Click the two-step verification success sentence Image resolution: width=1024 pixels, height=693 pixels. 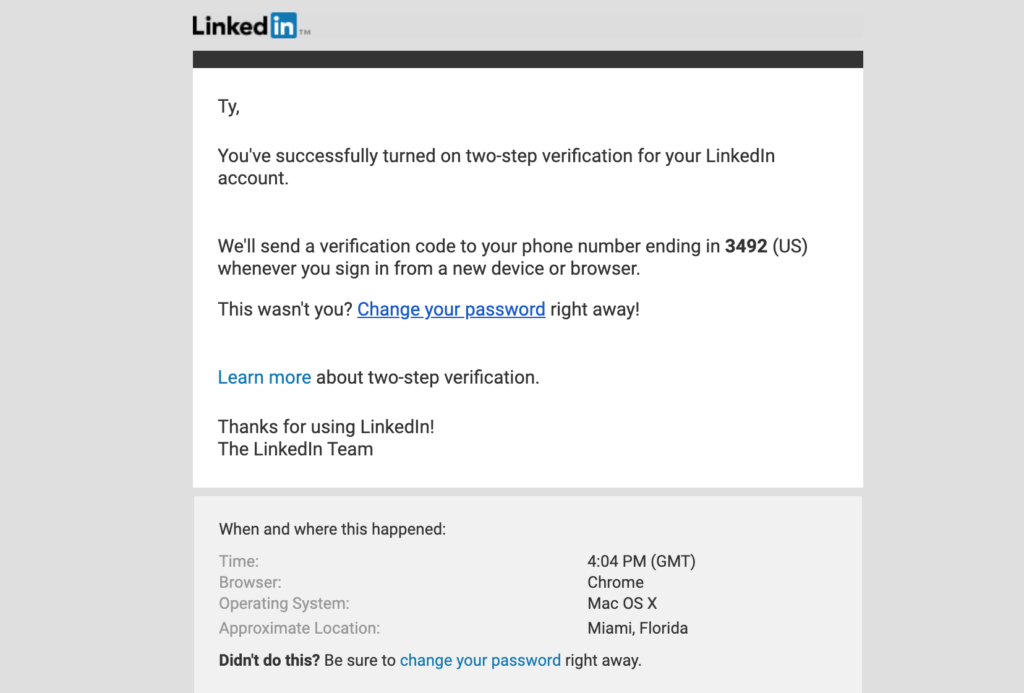pyautogui.click(x=496, y=167)
